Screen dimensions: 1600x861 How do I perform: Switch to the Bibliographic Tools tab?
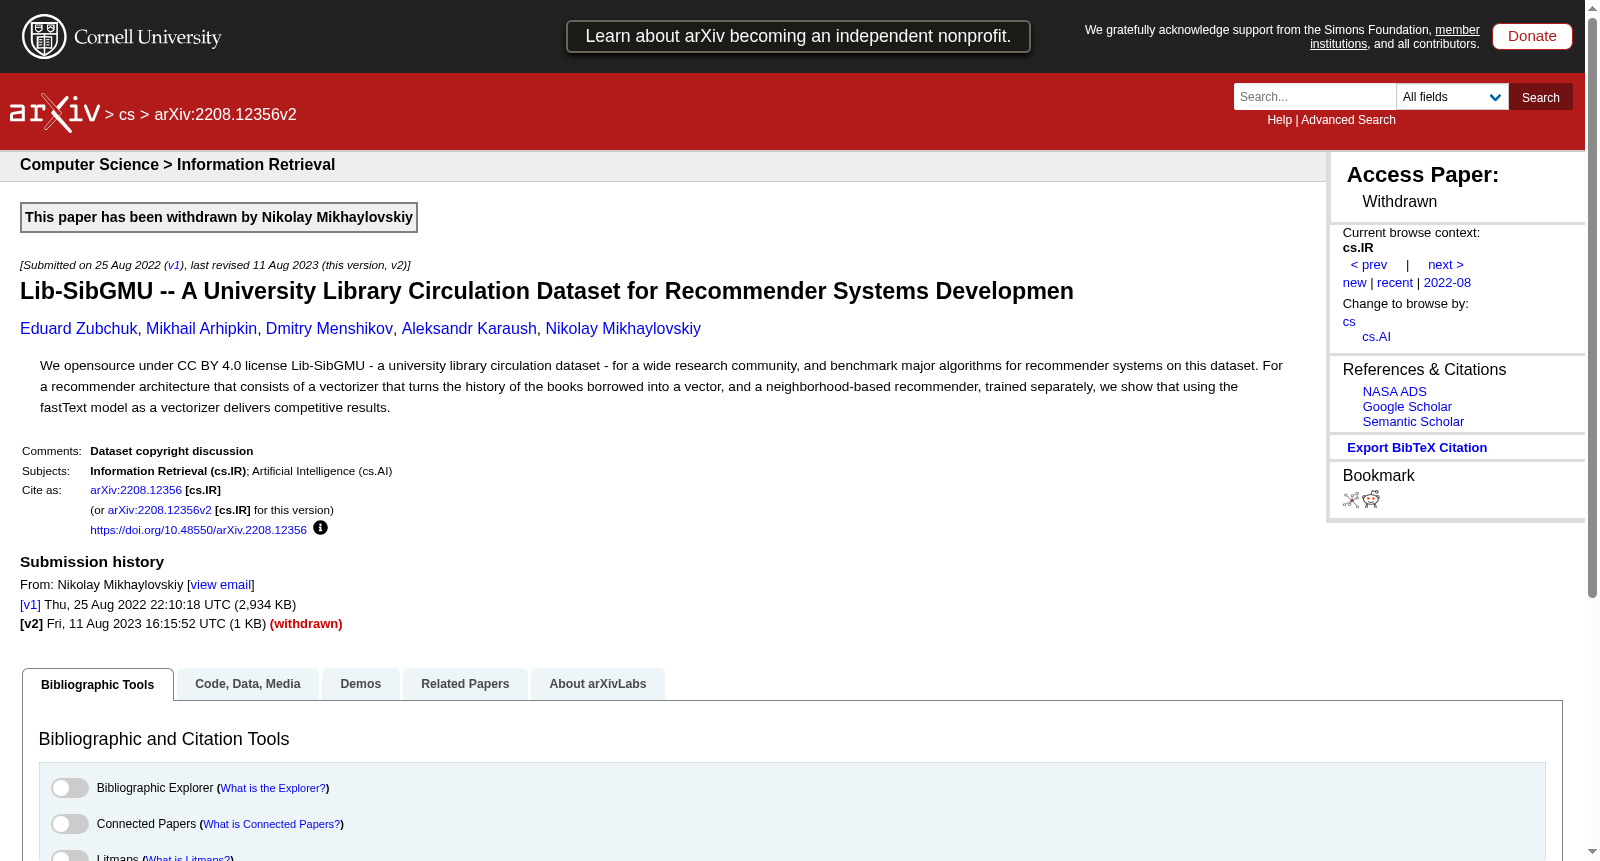[98, 685]
